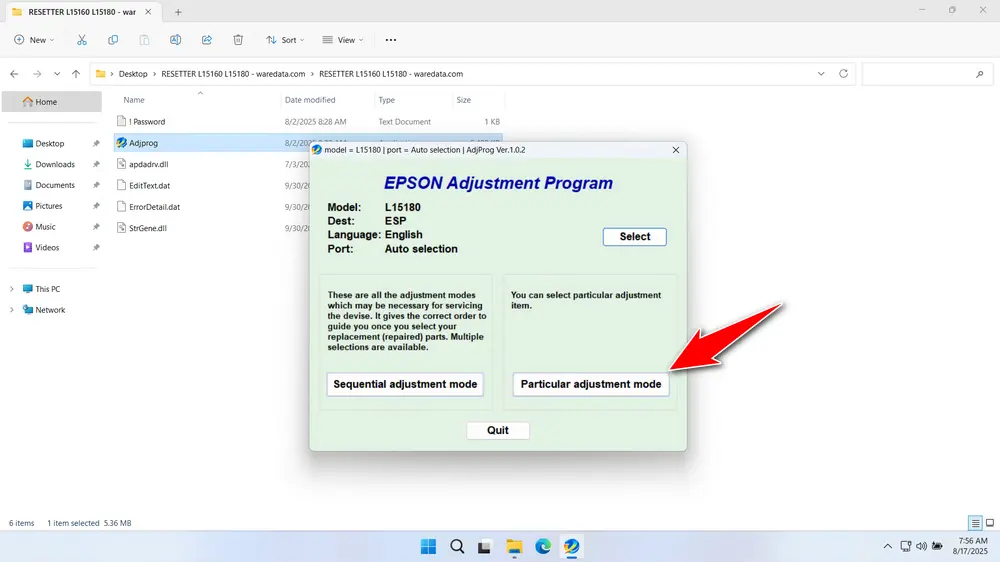Click the Select button in AdjProg dialog
The width and height of the screenshot is (1000, 562).
click(635, 237)
